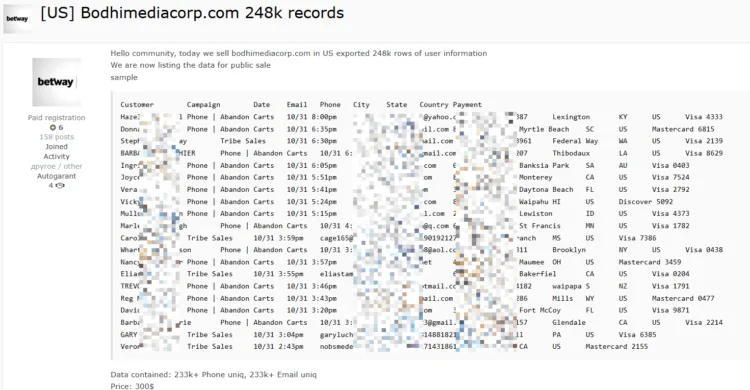Viewport: 750px width, 390px height.
Task: Click the другое / other activity text
Action: (56, 167)
